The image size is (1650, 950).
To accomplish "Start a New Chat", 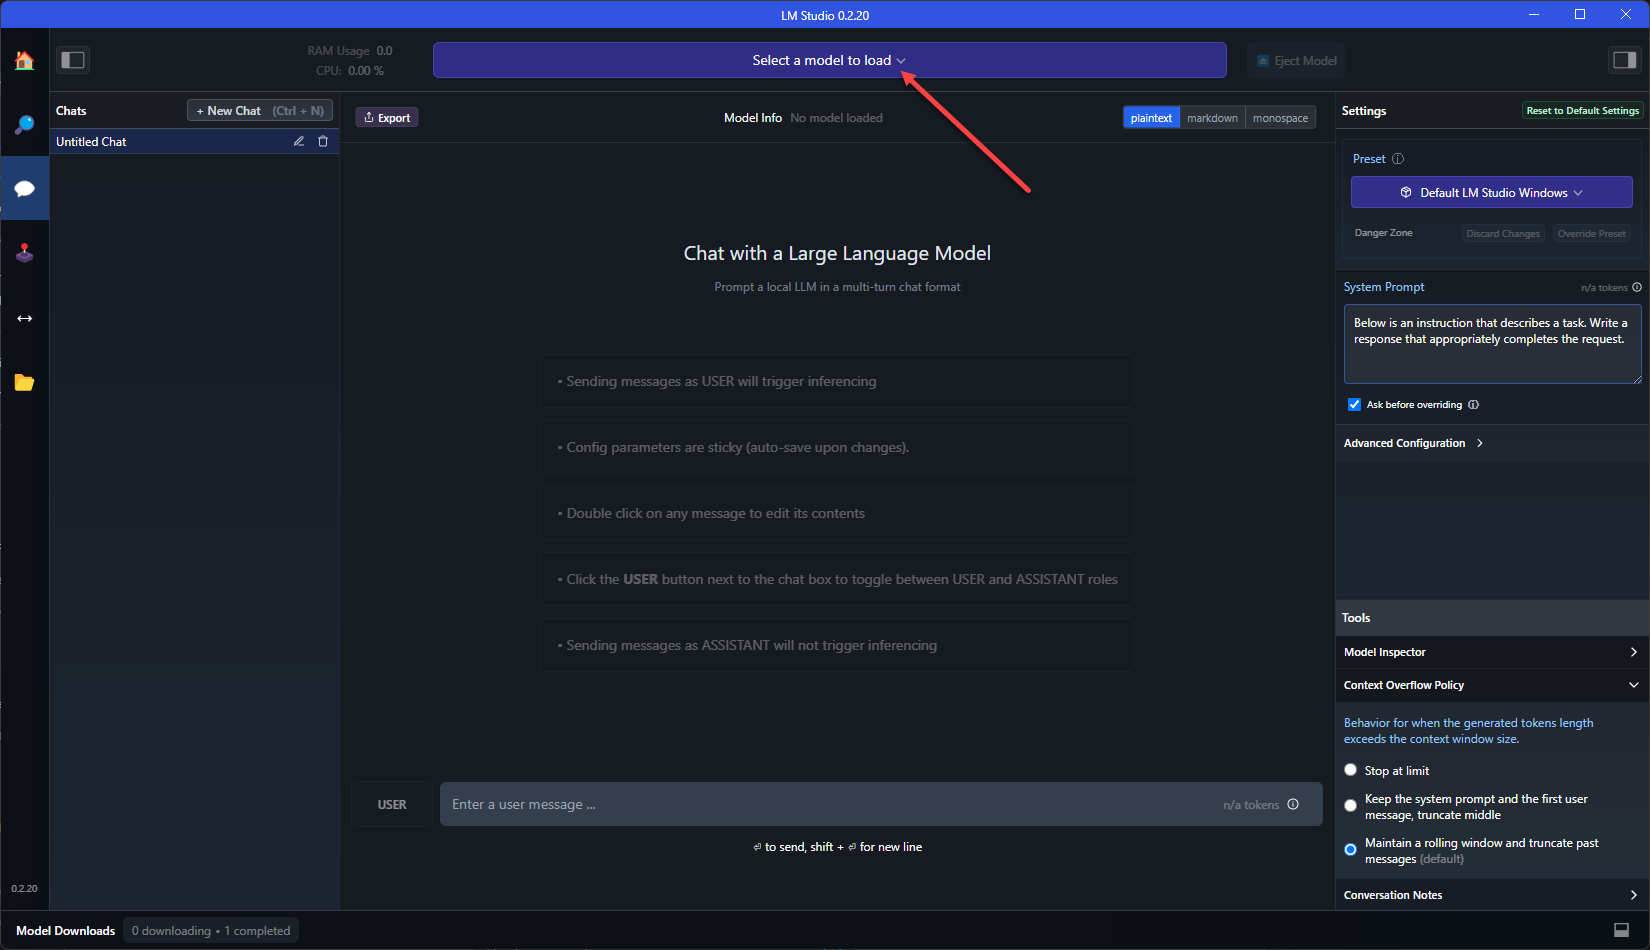I will pyautogui.click(x=260, y=111).
